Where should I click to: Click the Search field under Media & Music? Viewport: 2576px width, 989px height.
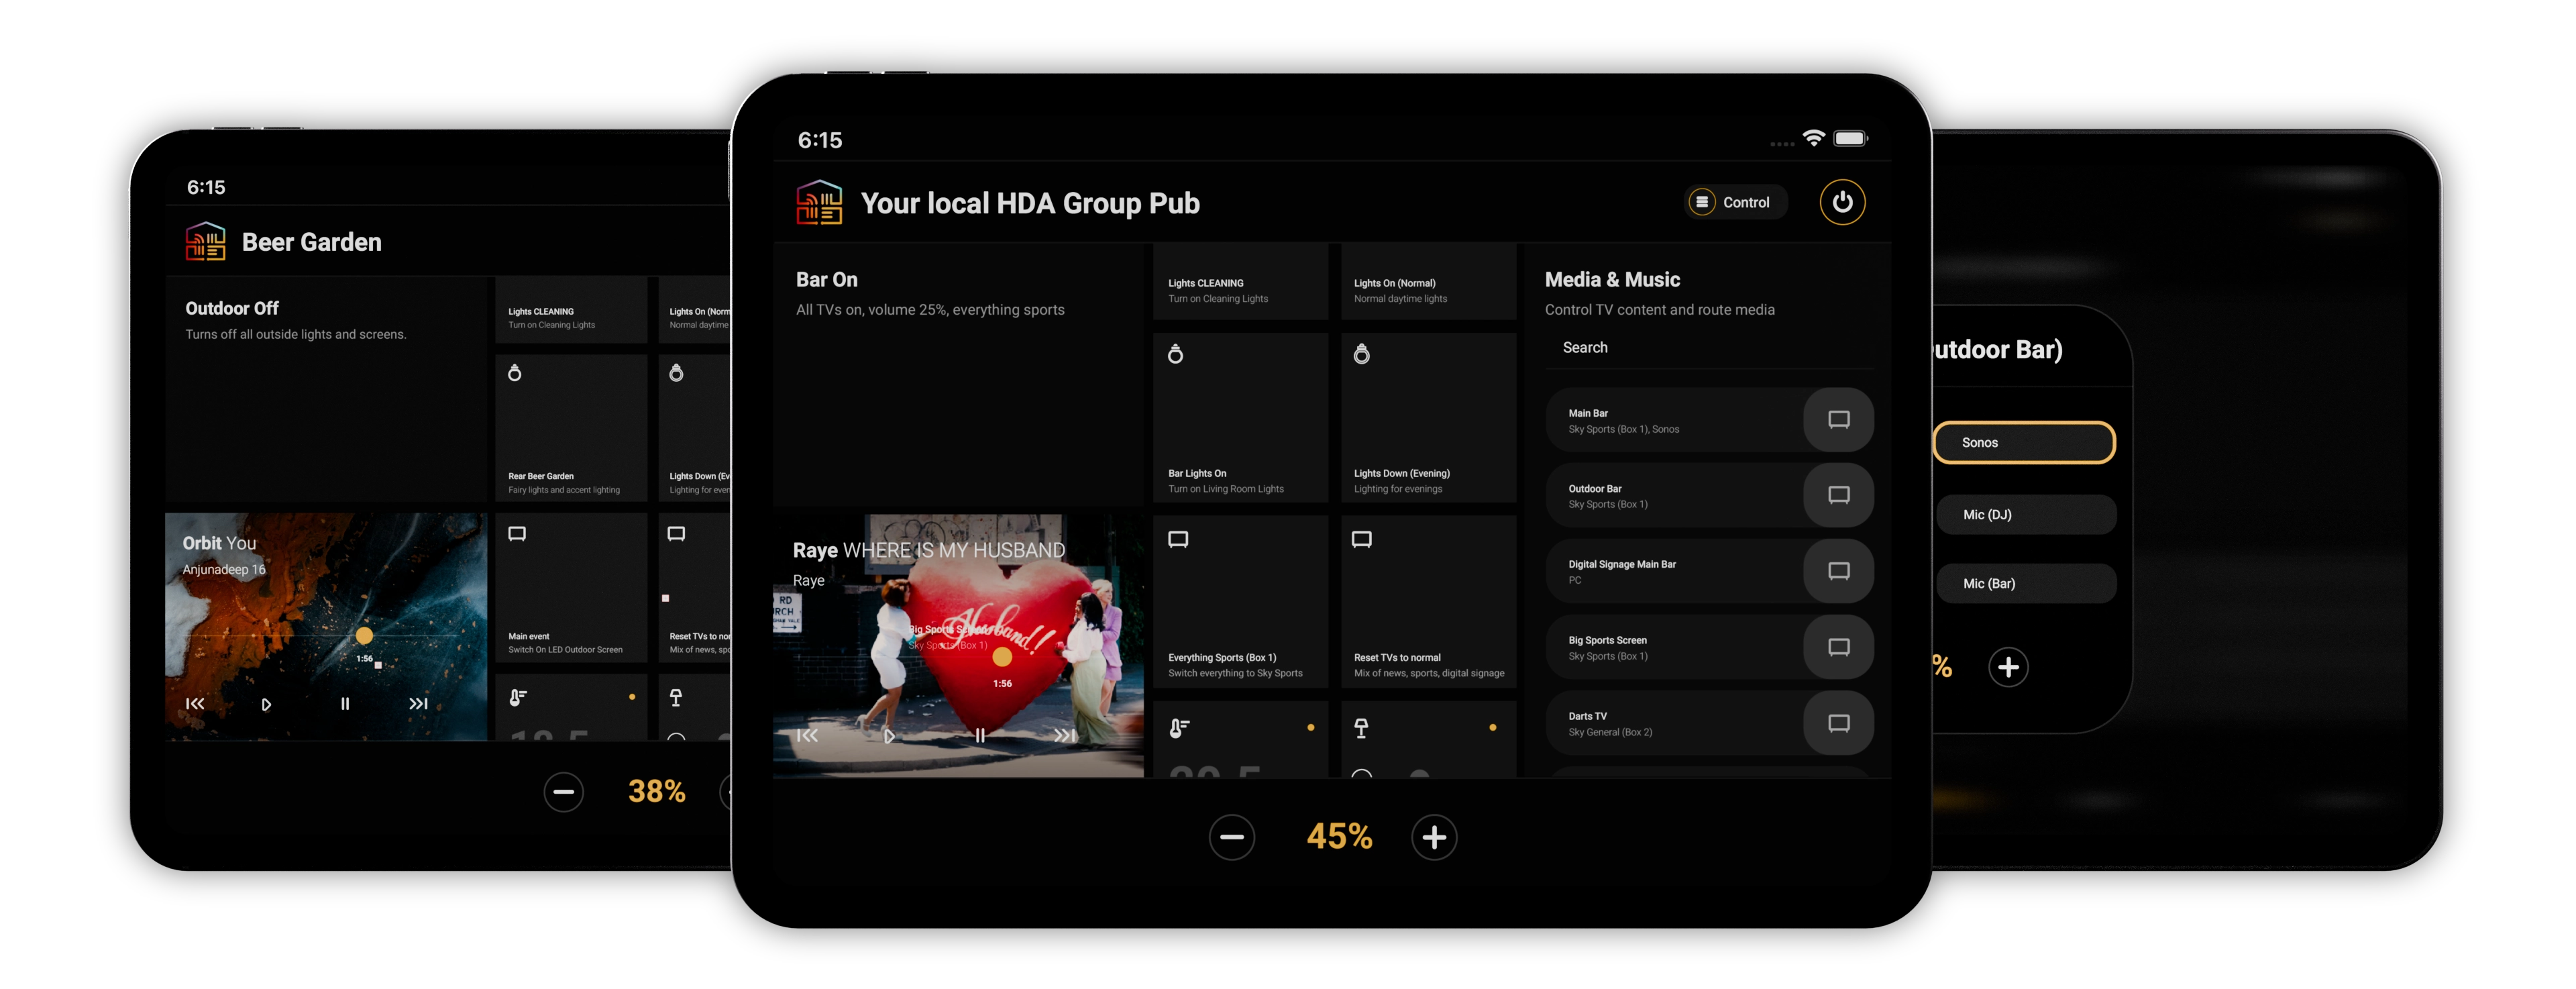coord(1708,348)
